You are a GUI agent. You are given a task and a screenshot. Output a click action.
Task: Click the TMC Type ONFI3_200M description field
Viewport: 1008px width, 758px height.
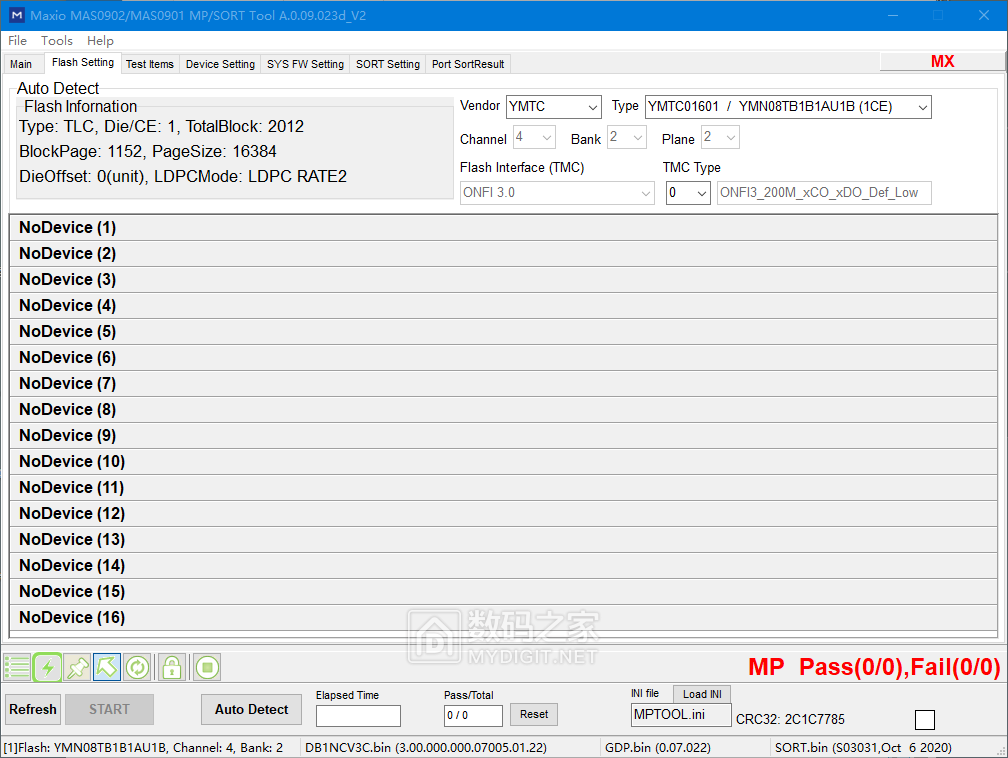824,193
